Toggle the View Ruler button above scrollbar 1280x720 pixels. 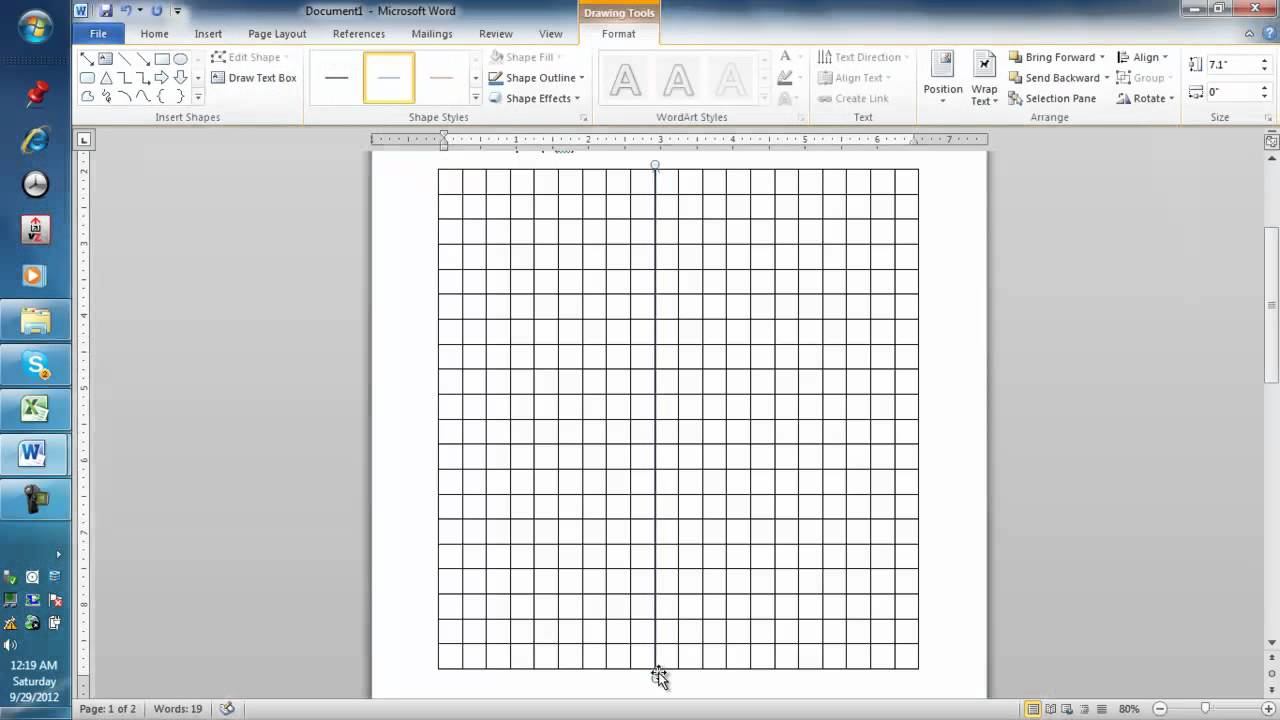pyautogui.click(x=1271, y=142)
